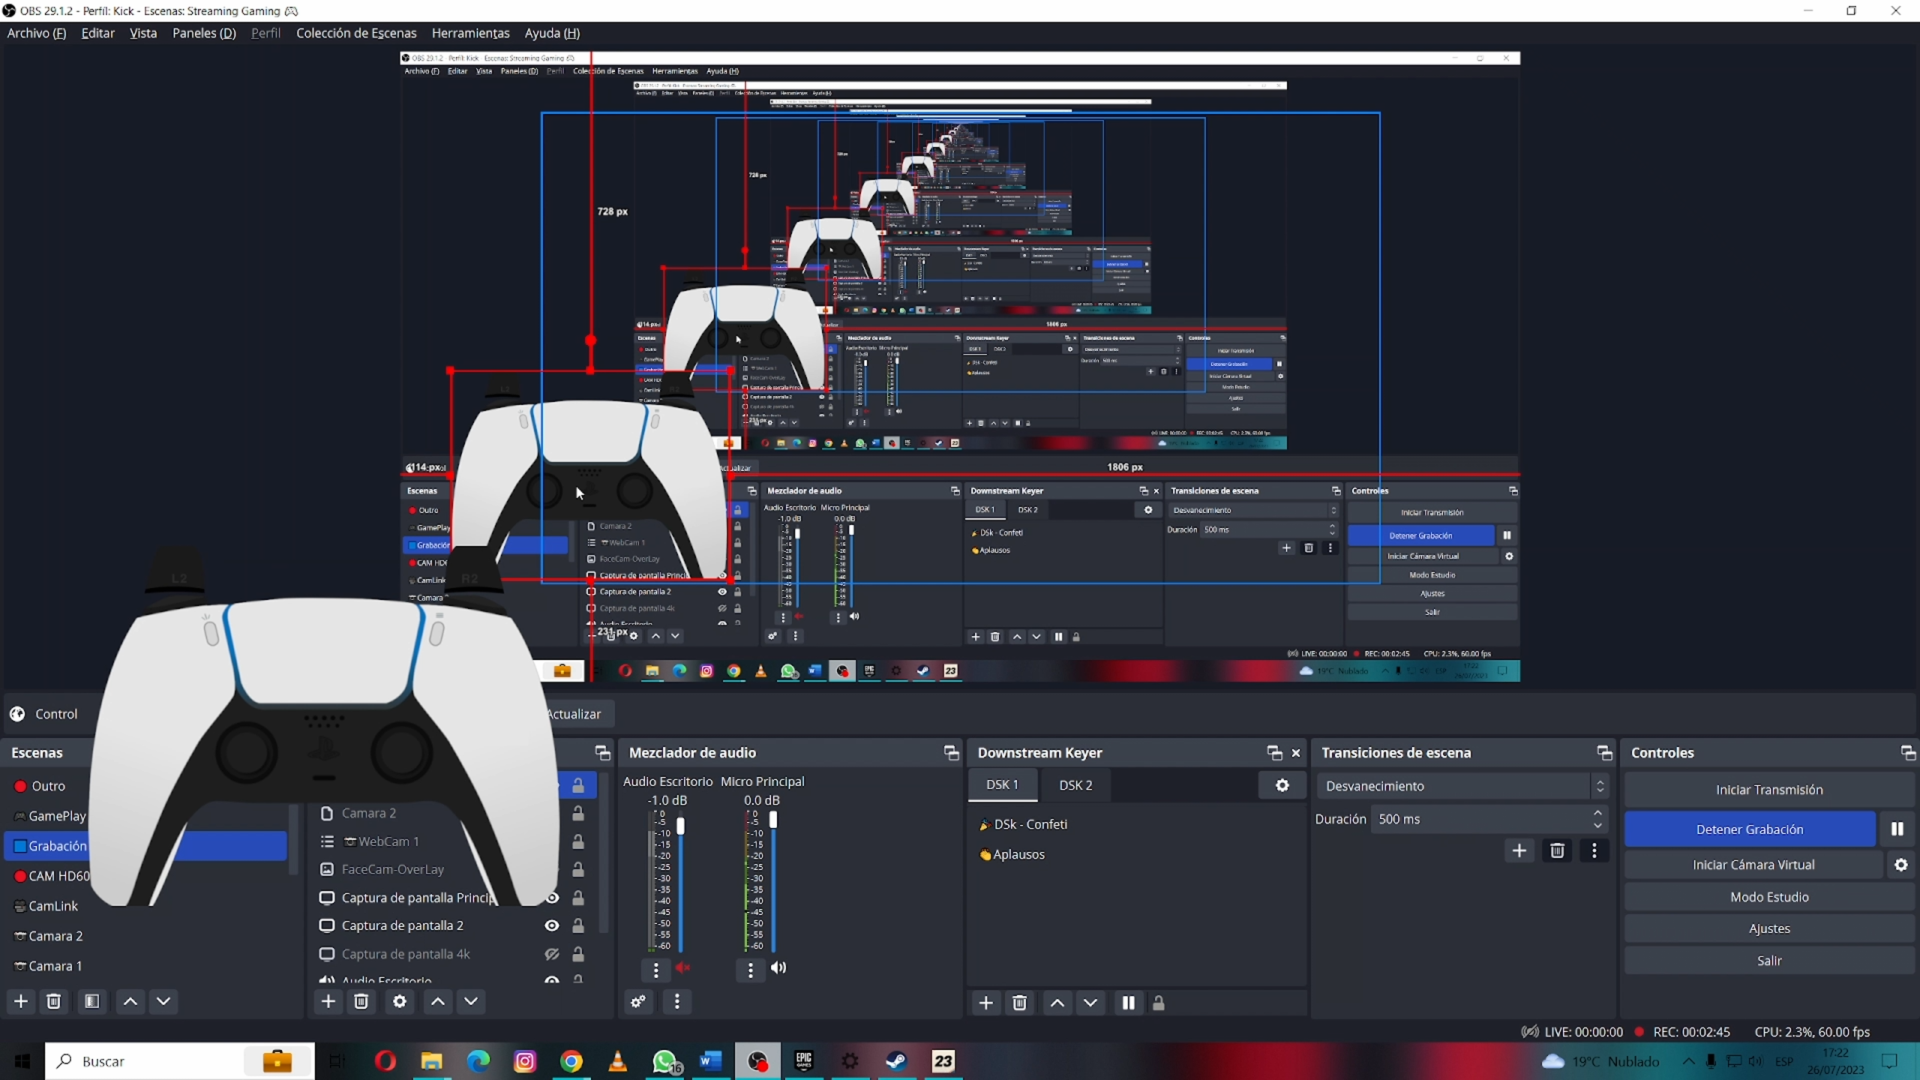
Task: Click Detener Grabación button
Action: [x=1749, y=829]
